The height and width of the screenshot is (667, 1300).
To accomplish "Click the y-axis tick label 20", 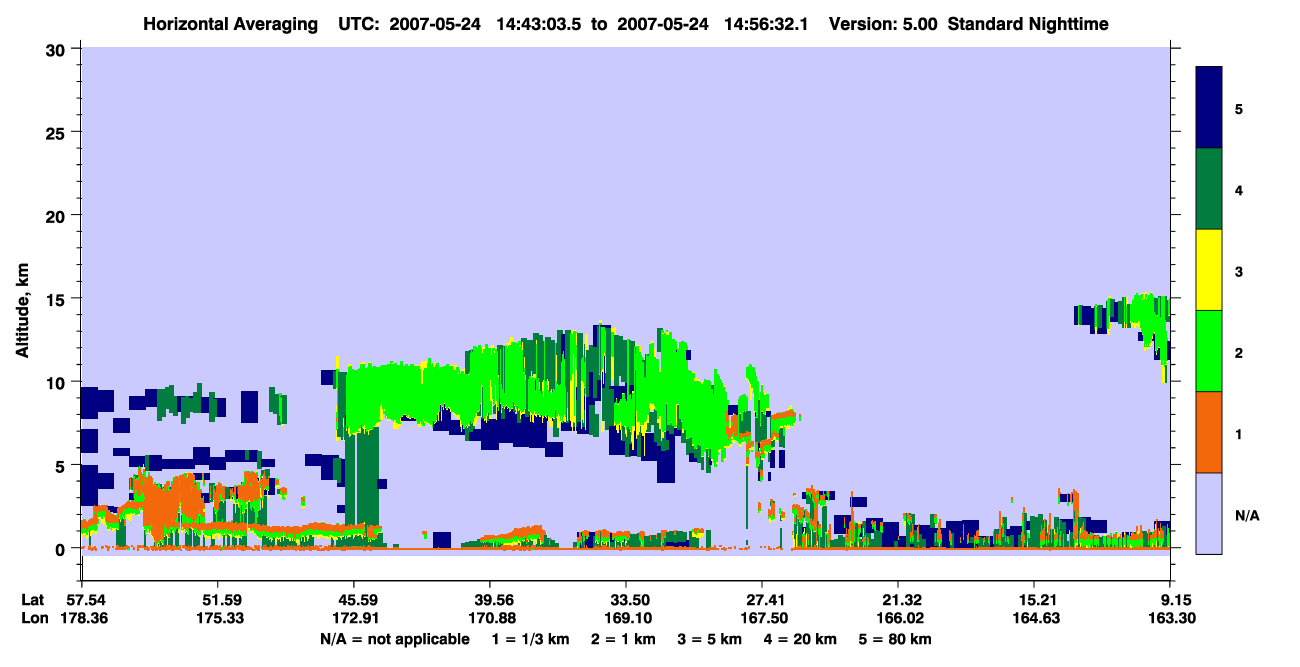I will (58, 215).
